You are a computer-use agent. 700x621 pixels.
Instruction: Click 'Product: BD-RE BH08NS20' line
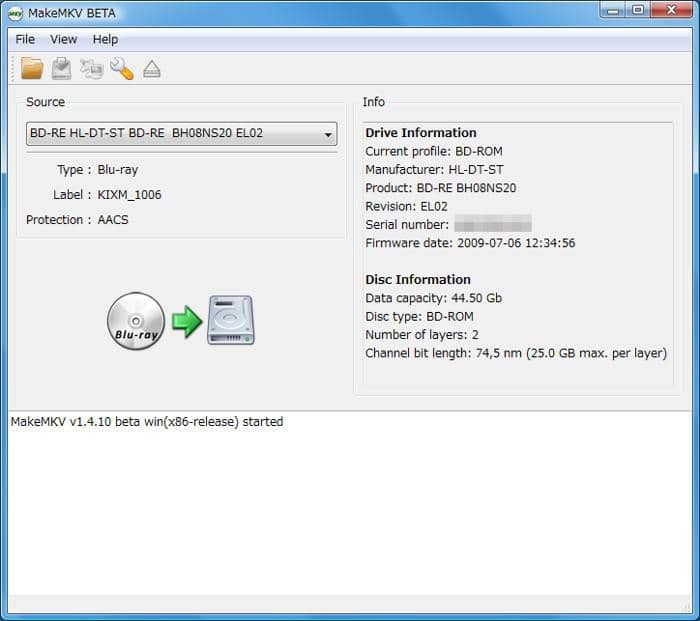pos(441,188)
